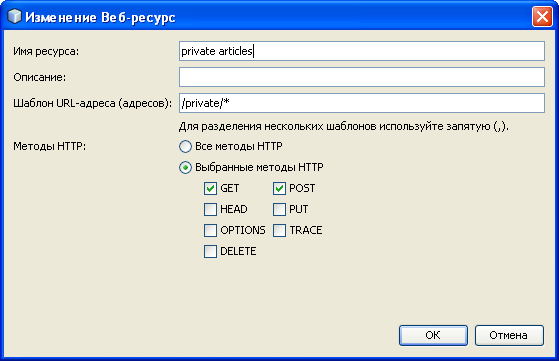The image size is (559, 361).
Task: Confirm changes with the OK button
Action: click(x=433, y=335)
